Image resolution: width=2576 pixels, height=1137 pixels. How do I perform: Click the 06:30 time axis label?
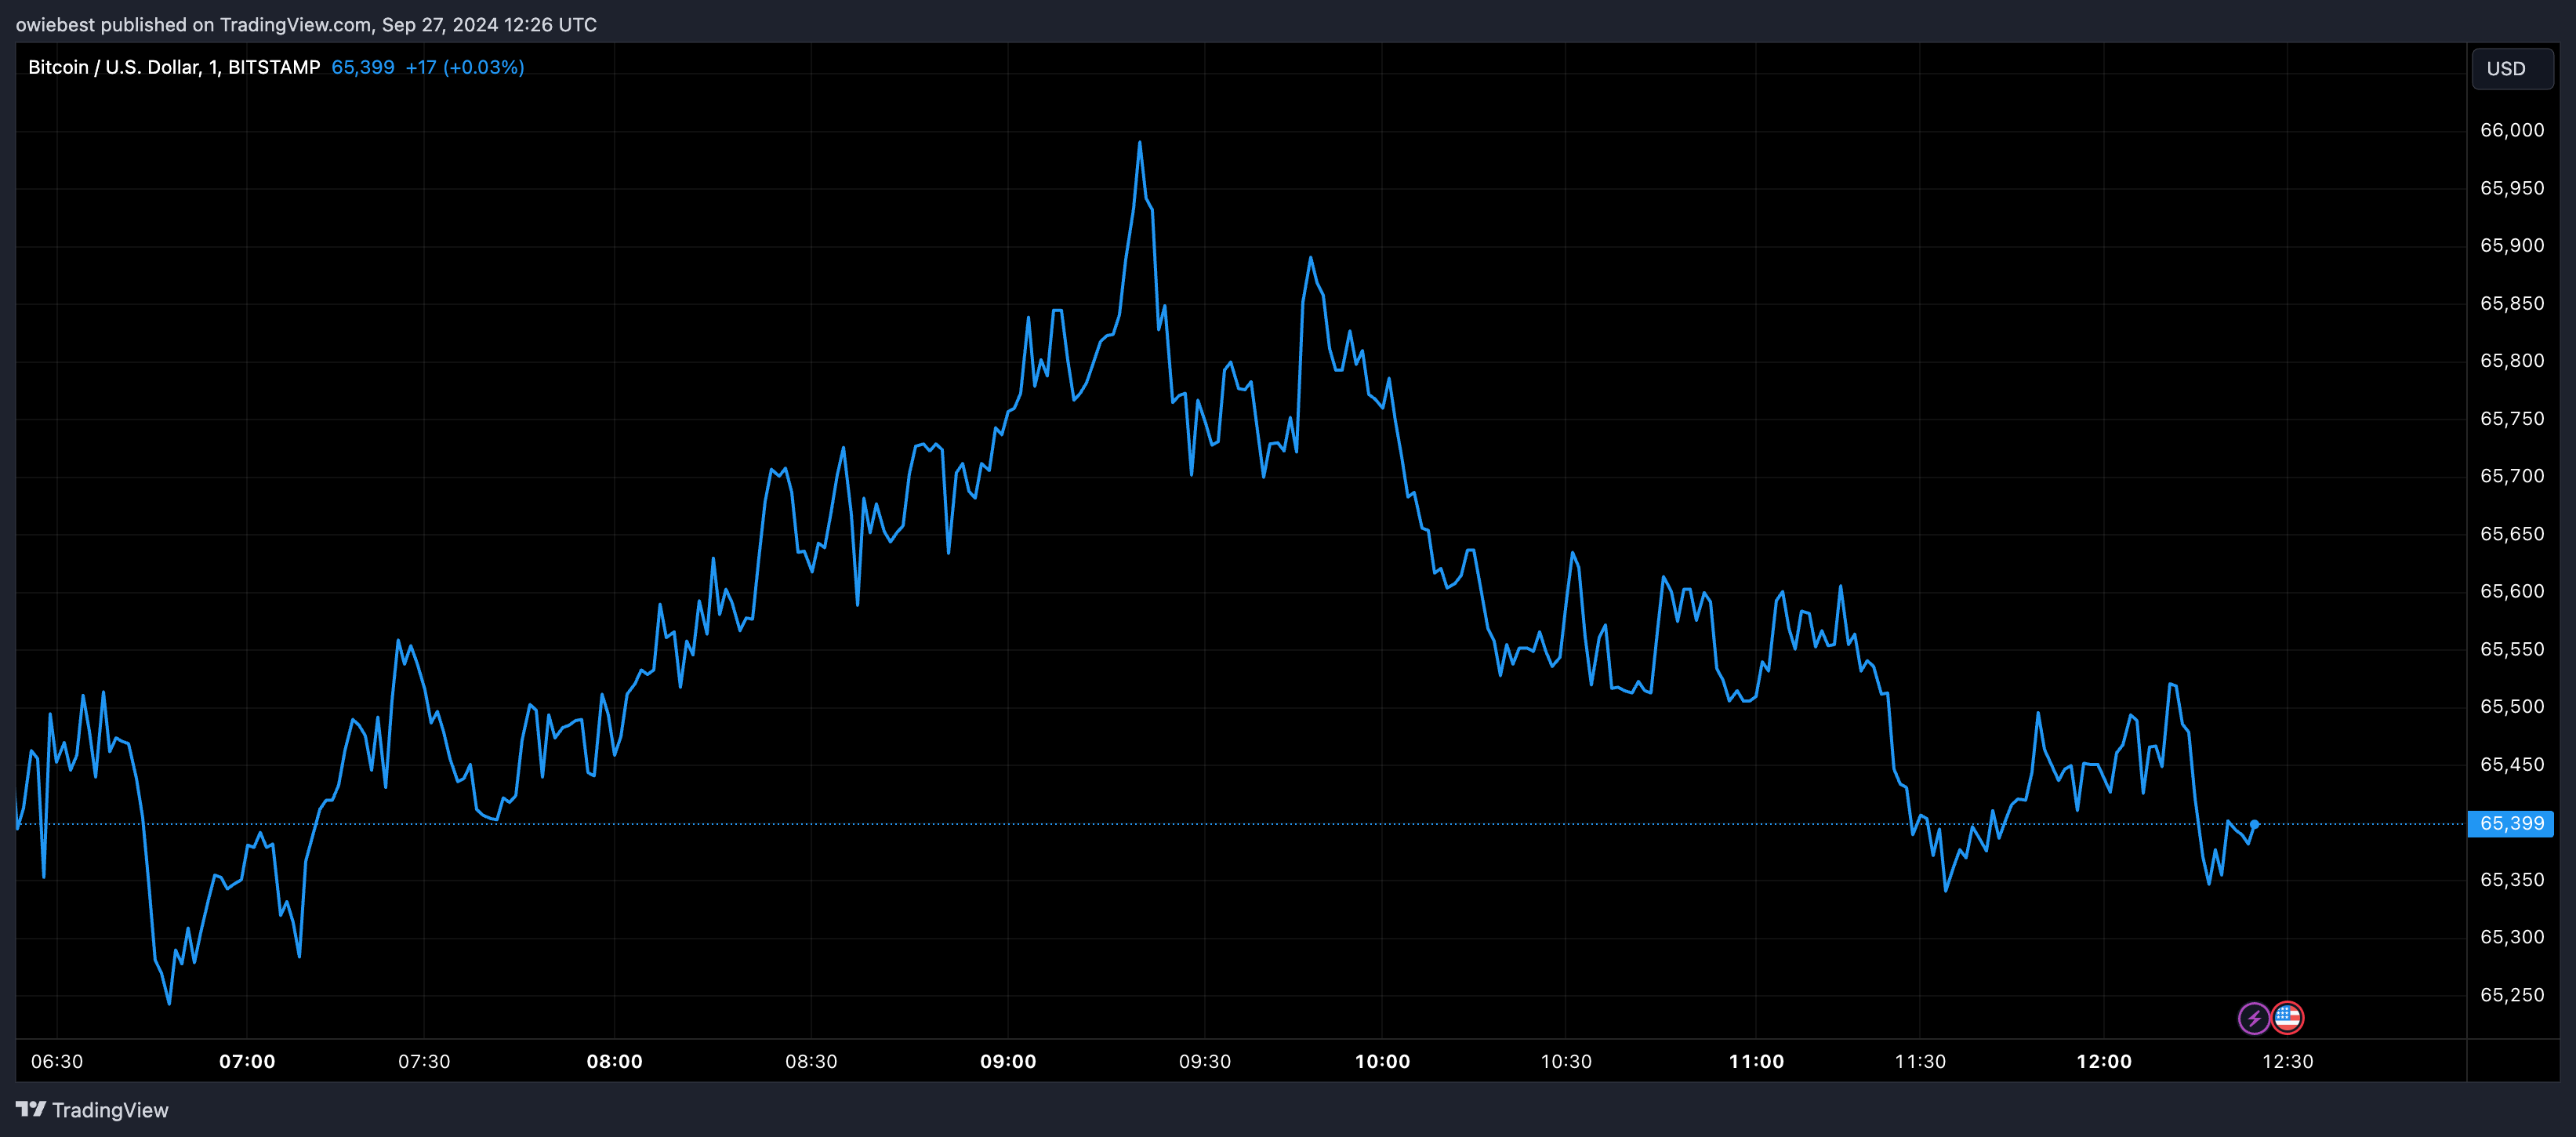(57, 1061)
